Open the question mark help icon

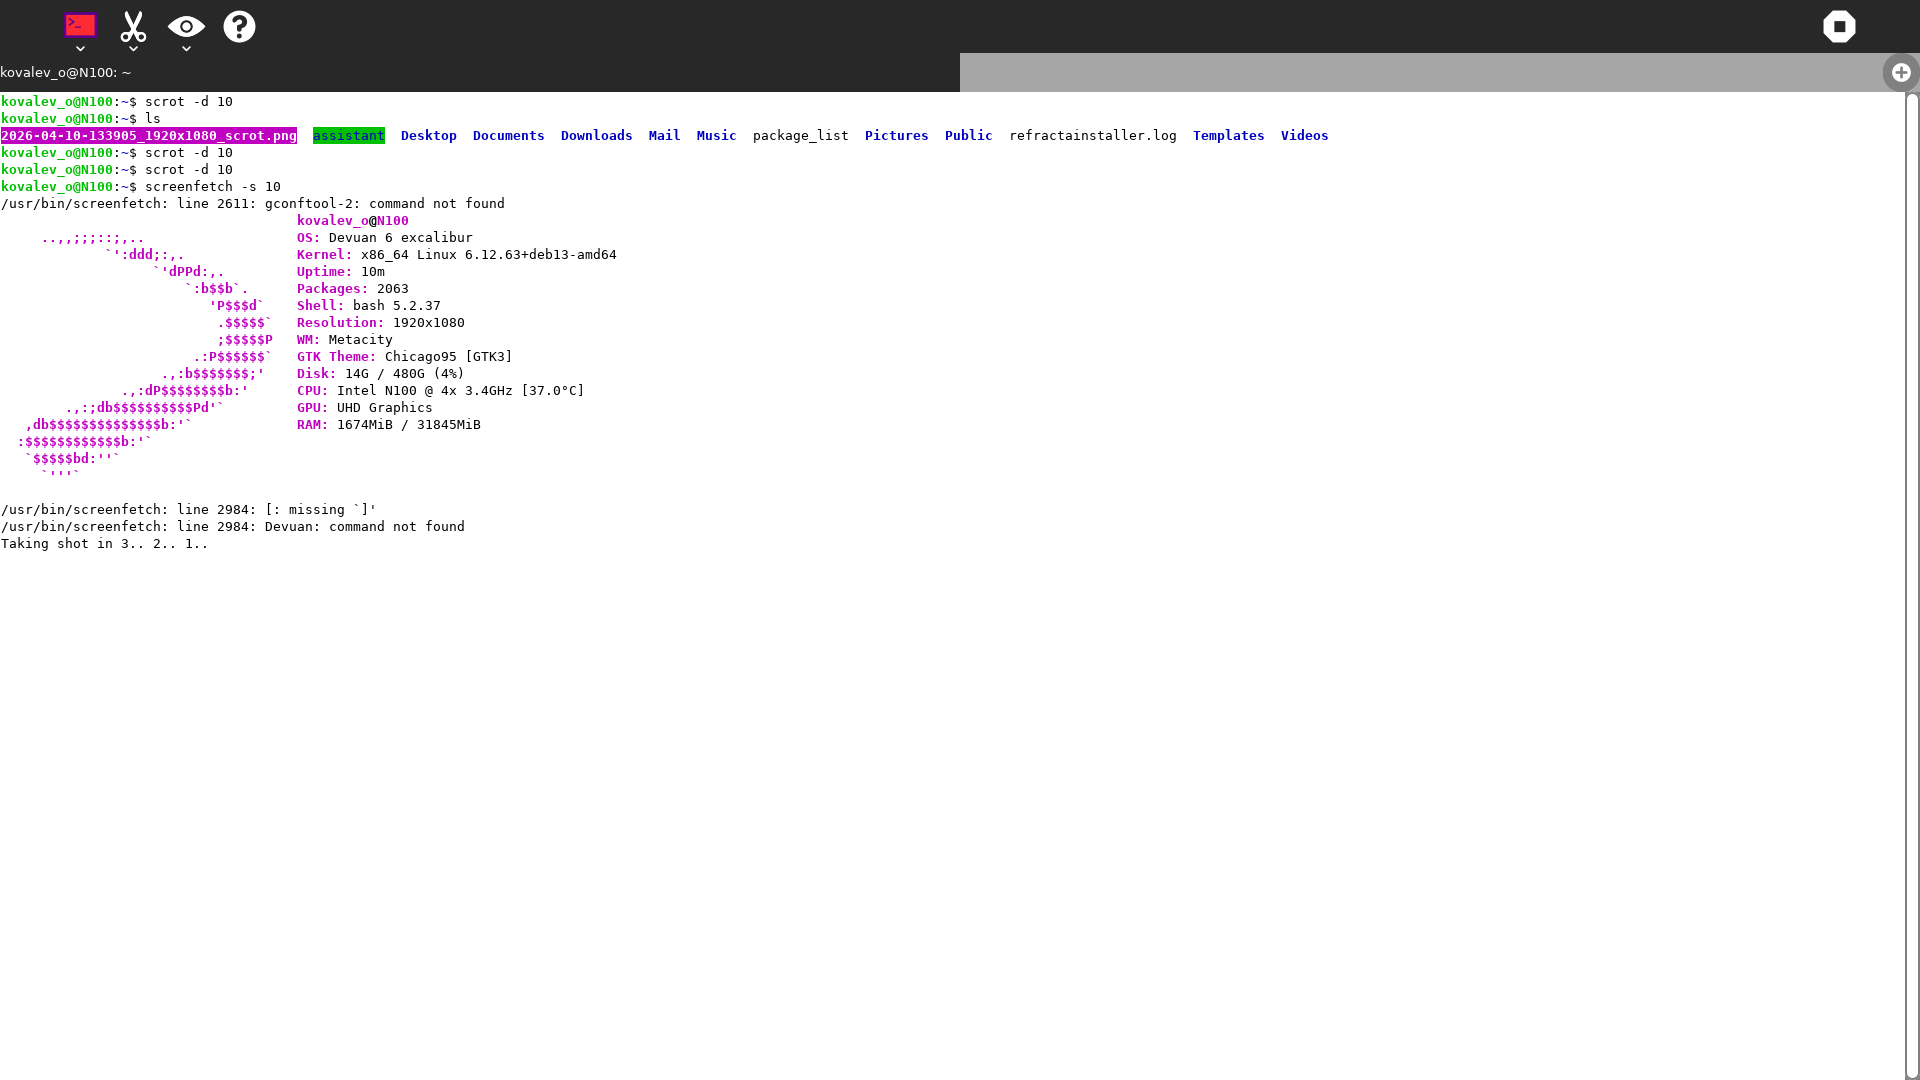click(x=239, y=26)
